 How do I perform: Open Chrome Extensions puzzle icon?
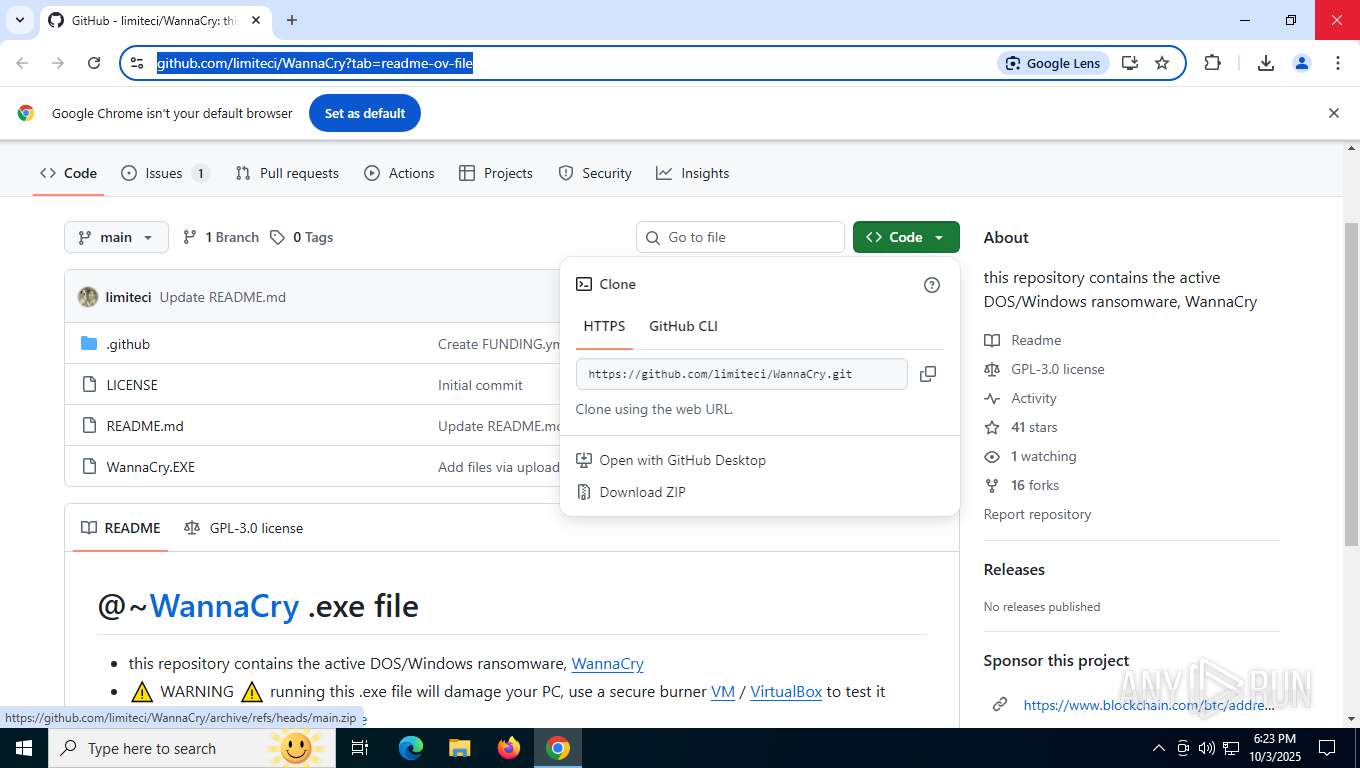[1213, 63]
